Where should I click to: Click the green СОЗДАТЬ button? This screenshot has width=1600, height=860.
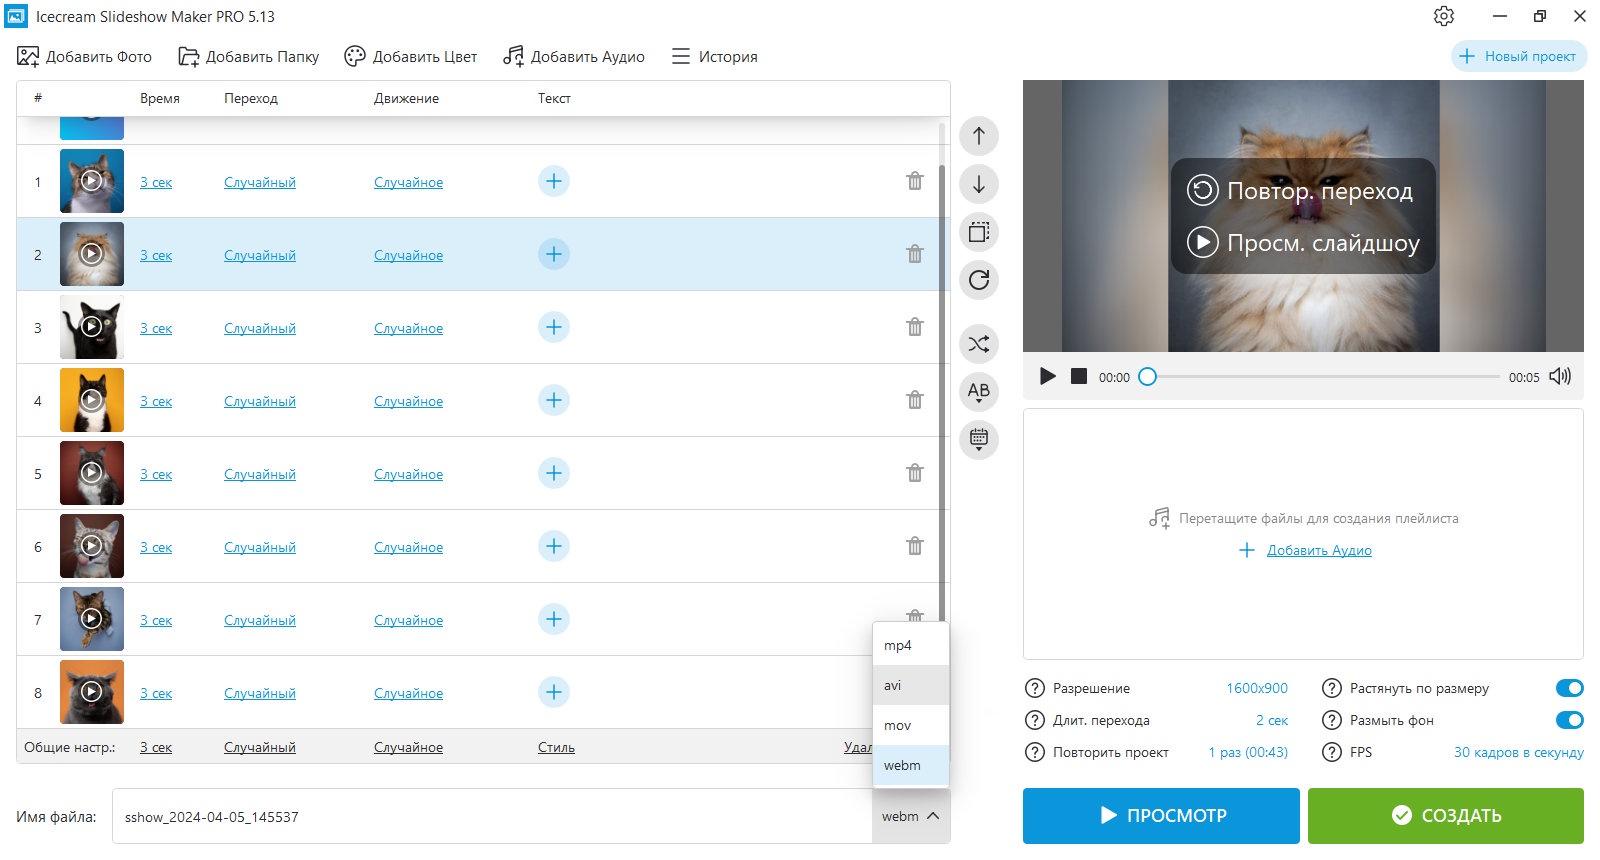[x=1445, y=815]
